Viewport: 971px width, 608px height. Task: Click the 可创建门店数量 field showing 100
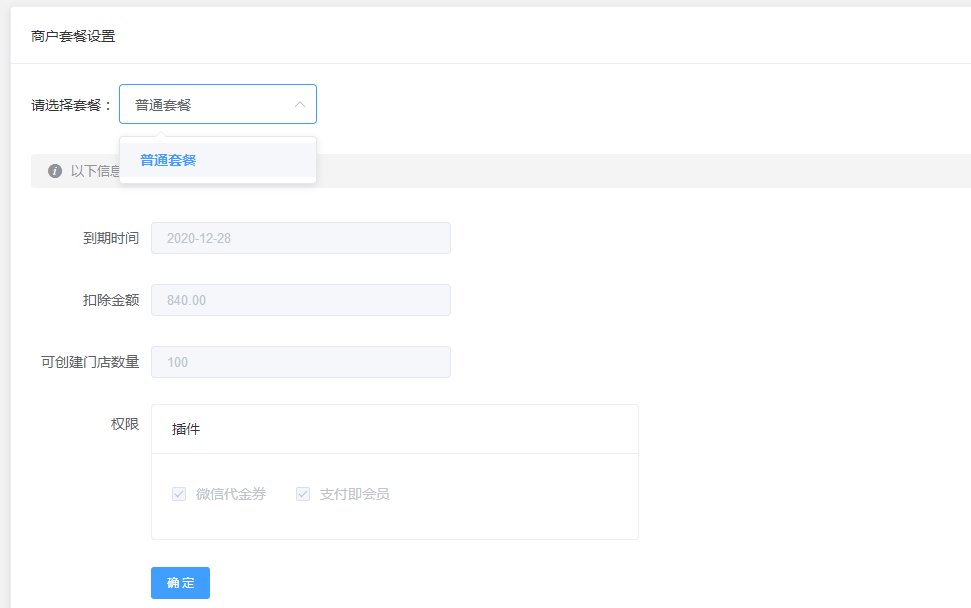tap(300, 362)
